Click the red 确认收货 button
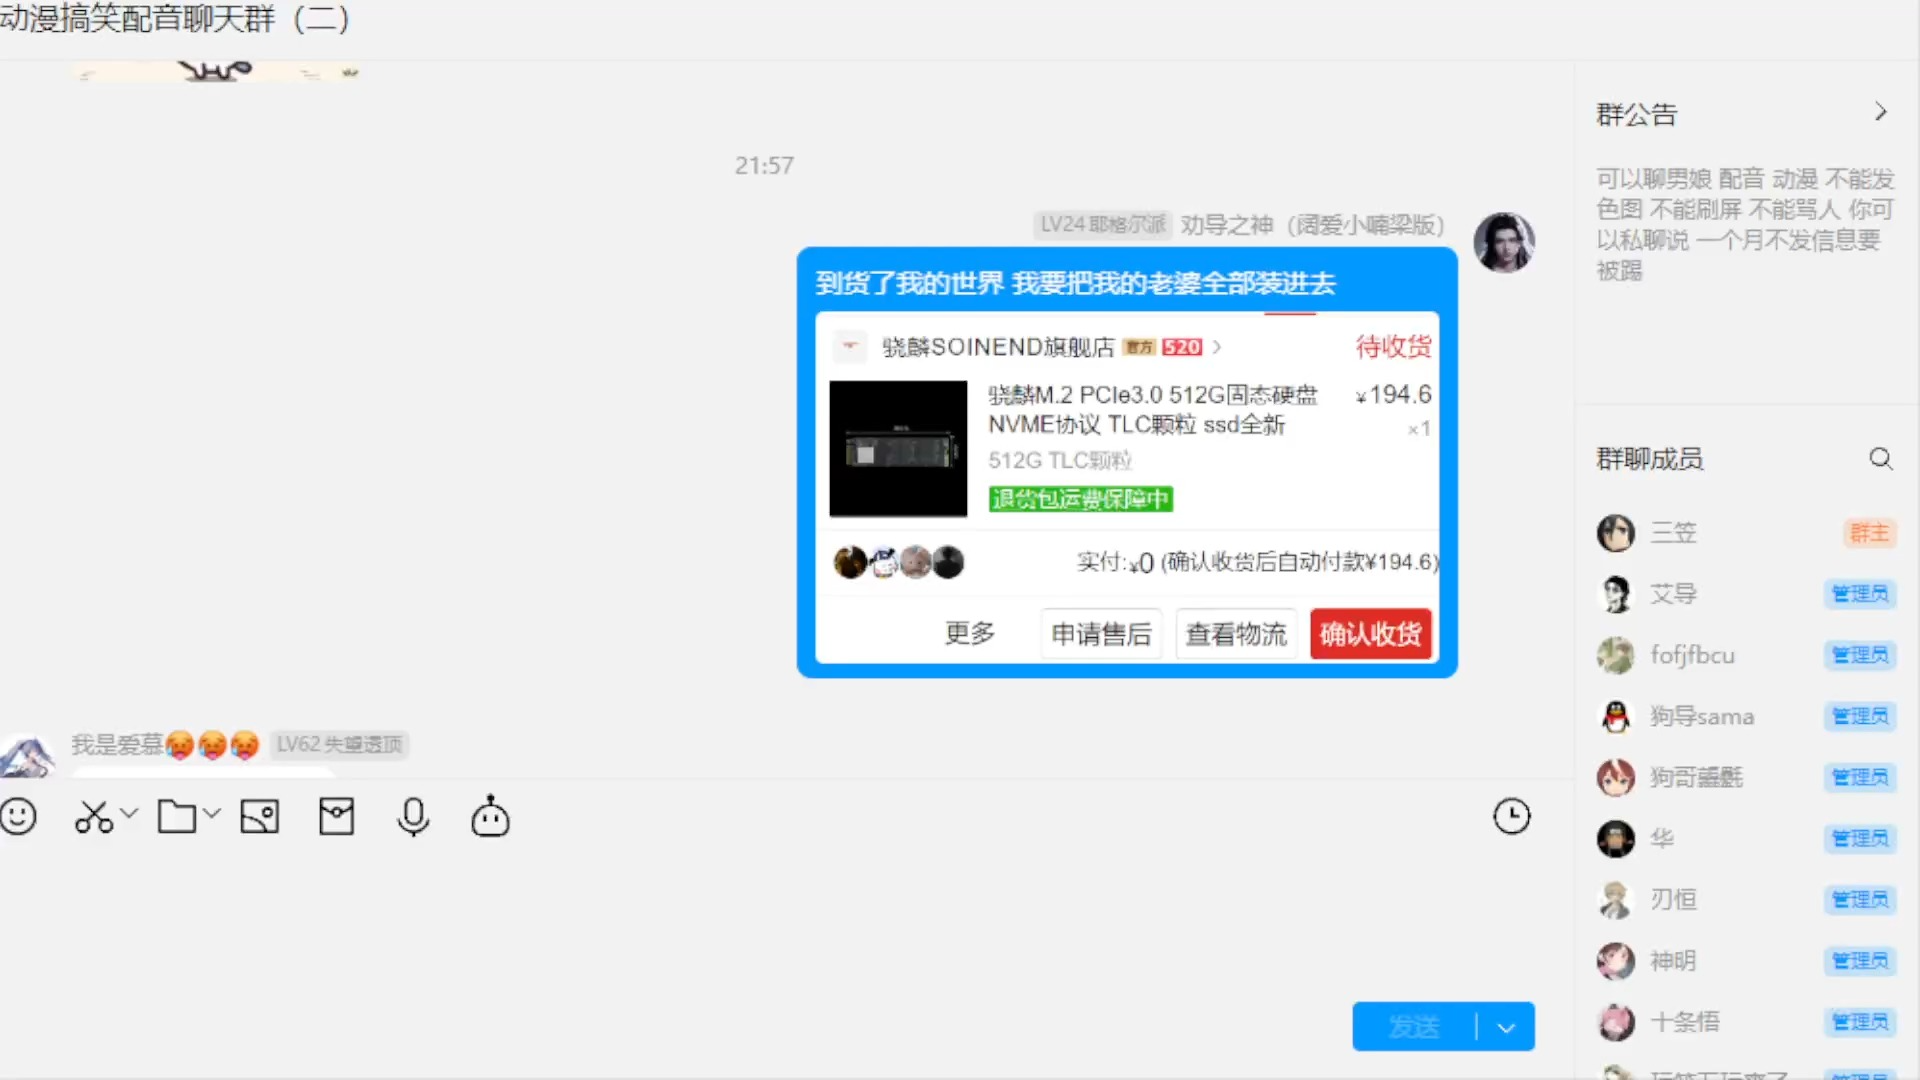This screenshot has height=1080, width=1920. 1370,634
